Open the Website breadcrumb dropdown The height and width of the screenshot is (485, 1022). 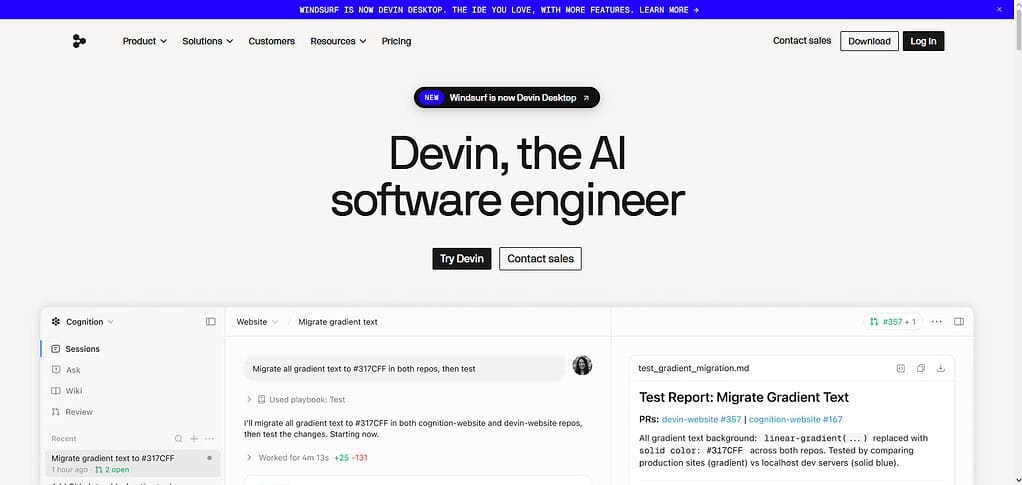point(257,321)
